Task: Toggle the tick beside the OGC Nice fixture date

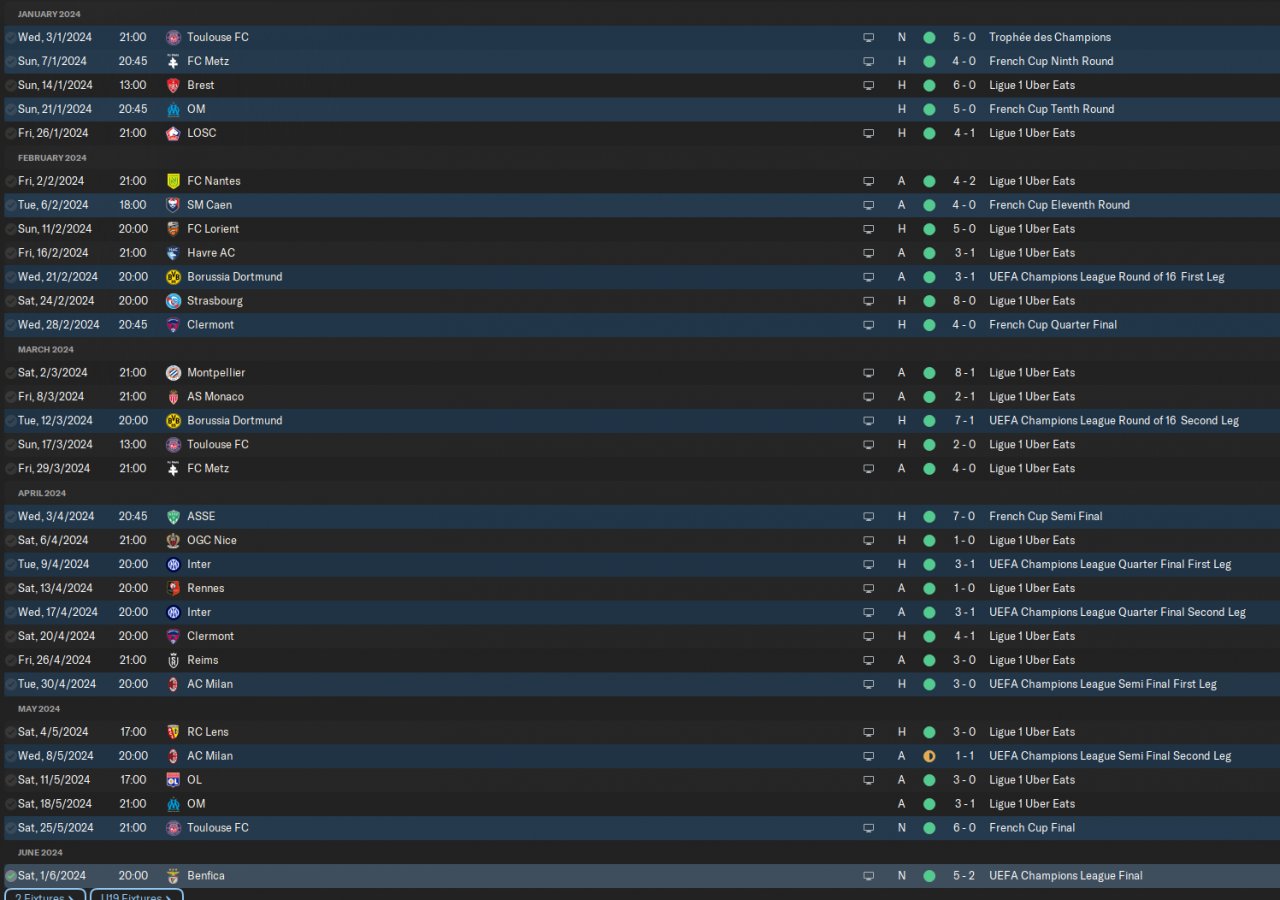Action: point(10,541)
